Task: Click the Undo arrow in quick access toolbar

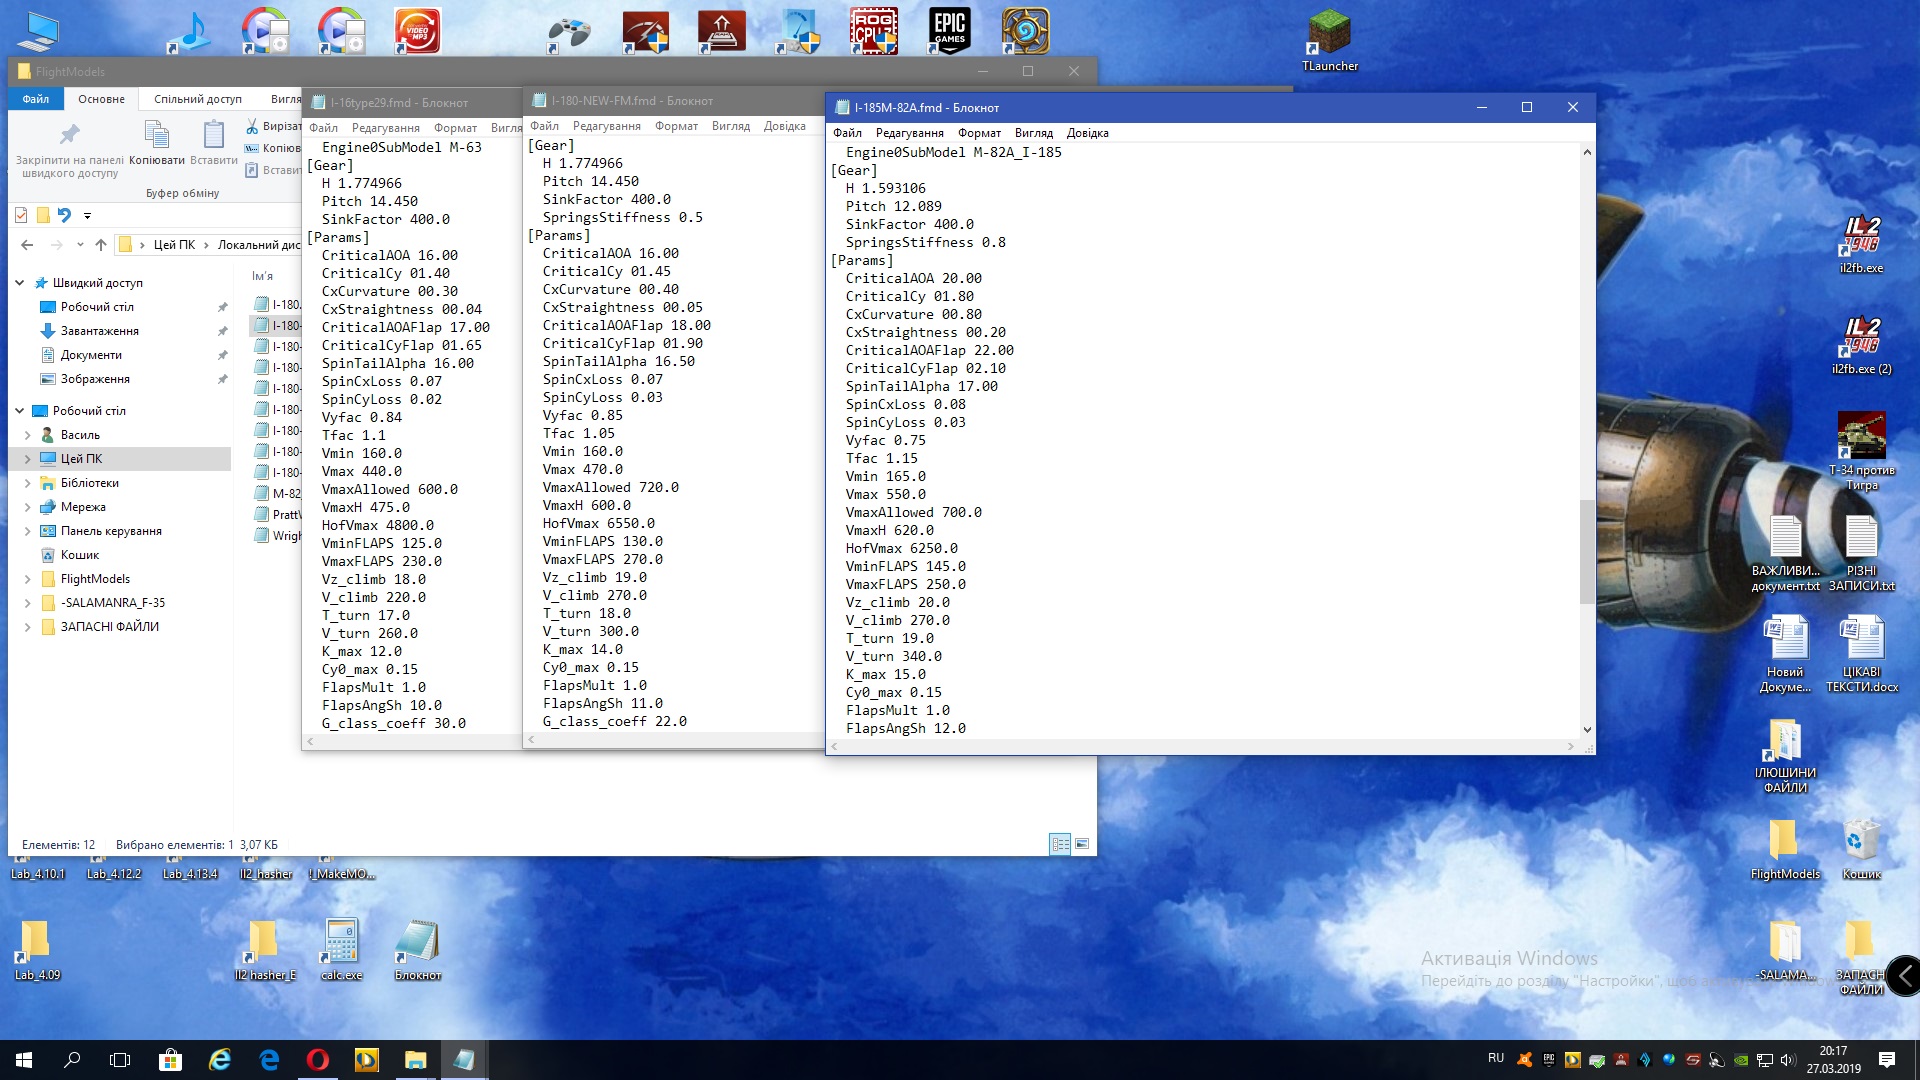Action: pos(64,215)
